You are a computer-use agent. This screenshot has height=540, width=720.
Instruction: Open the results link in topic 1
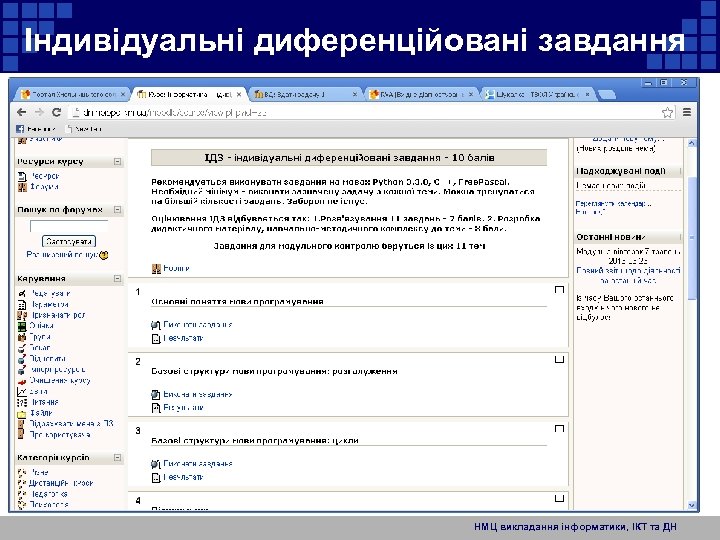[x=183, y=338]
